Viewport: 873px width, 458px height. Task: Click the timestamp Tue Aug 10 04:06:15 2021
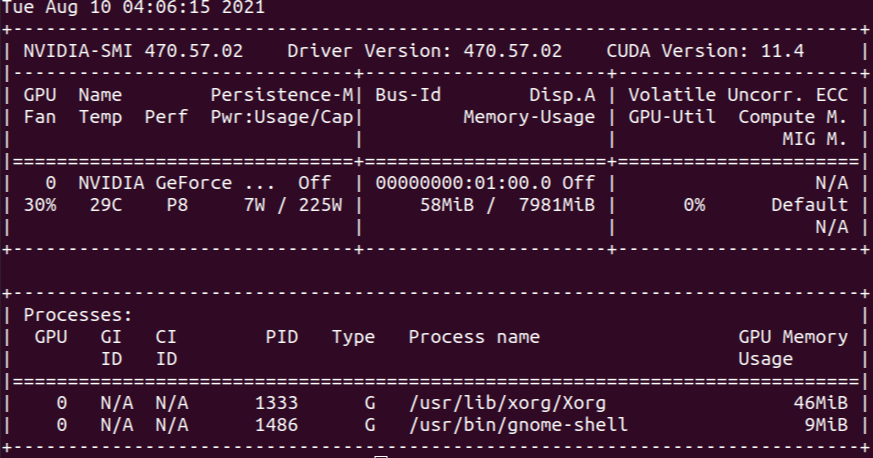point(133,7)
